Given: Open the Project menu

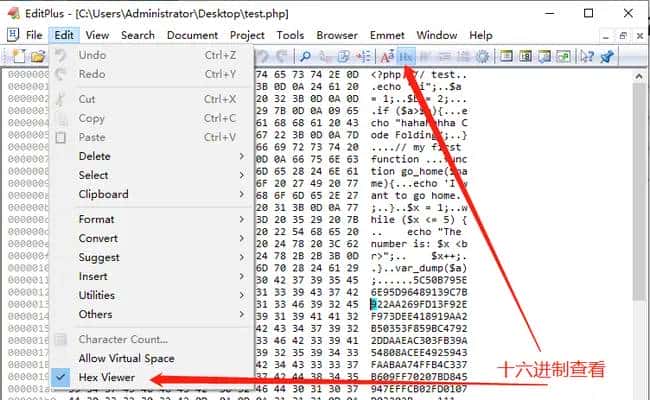Looking at the screenshot, I should coord(247,35).
